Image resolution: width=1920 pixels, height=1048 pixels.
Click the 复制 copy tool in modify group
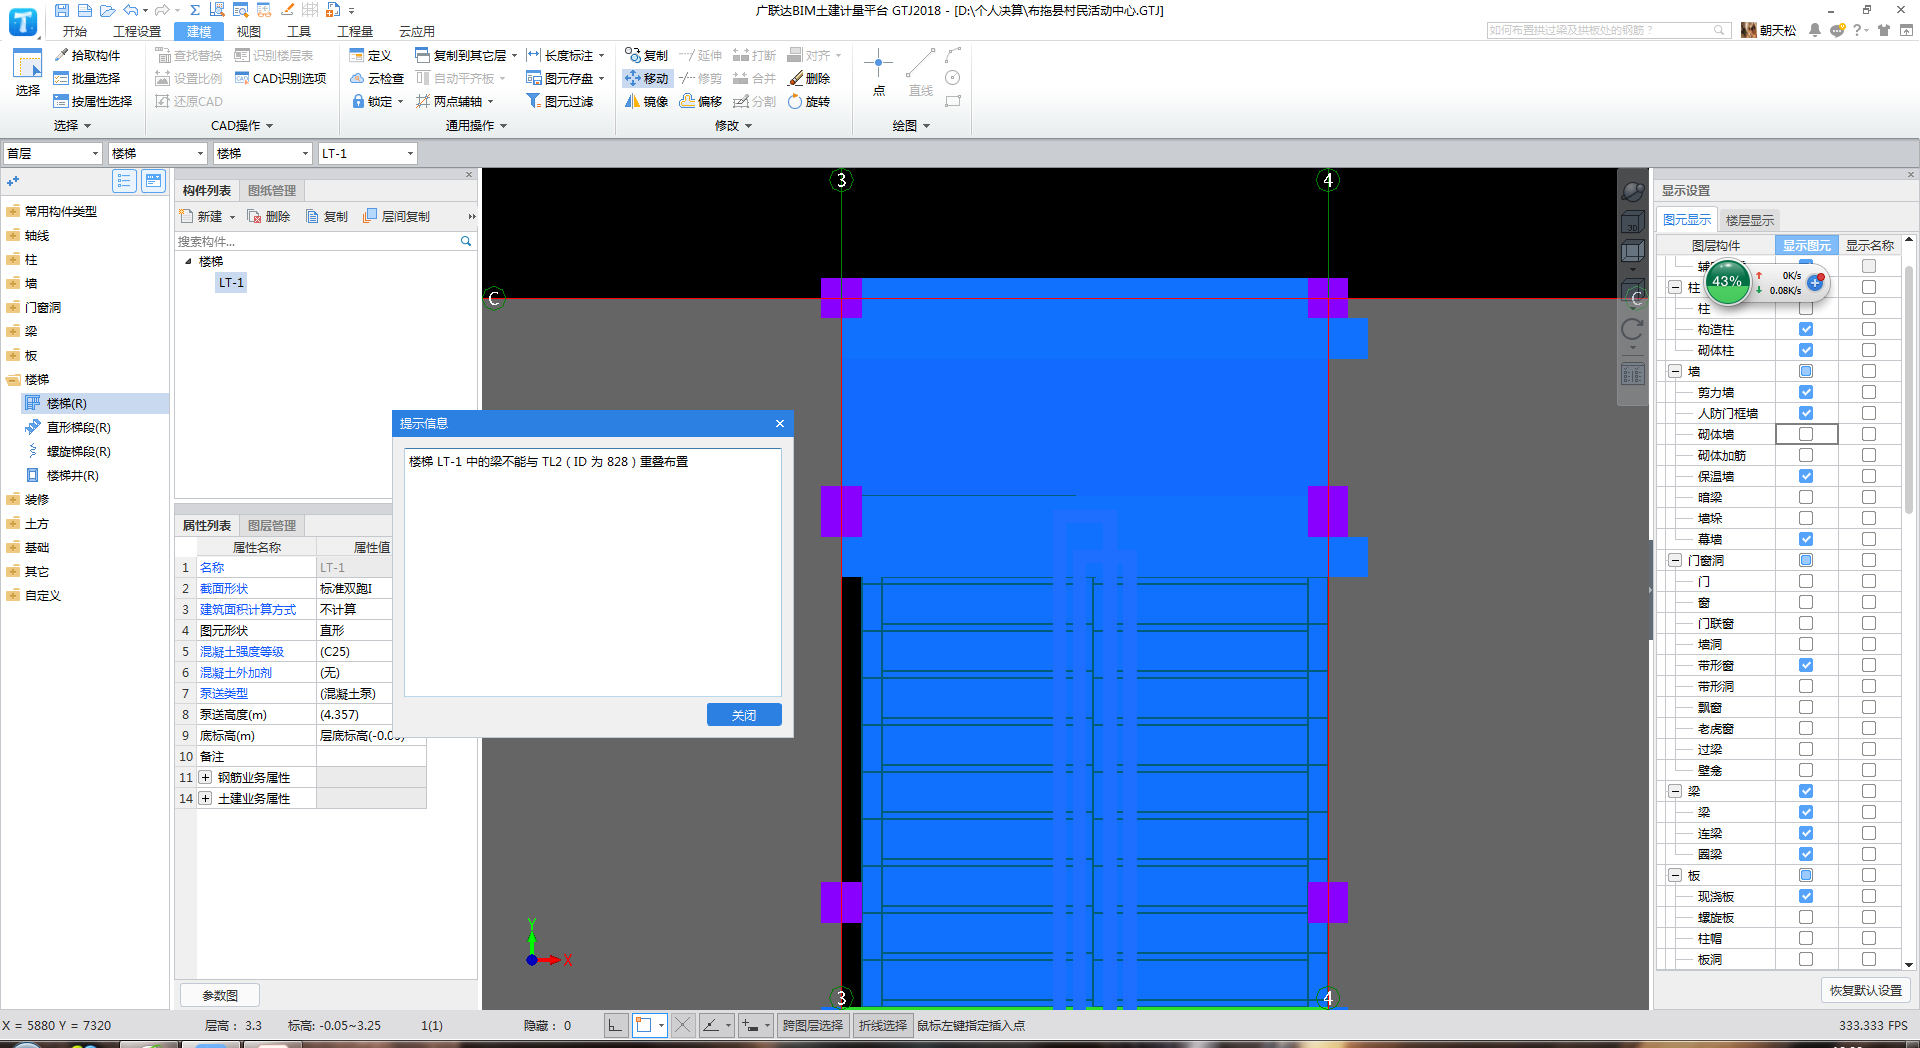[646, 55]
